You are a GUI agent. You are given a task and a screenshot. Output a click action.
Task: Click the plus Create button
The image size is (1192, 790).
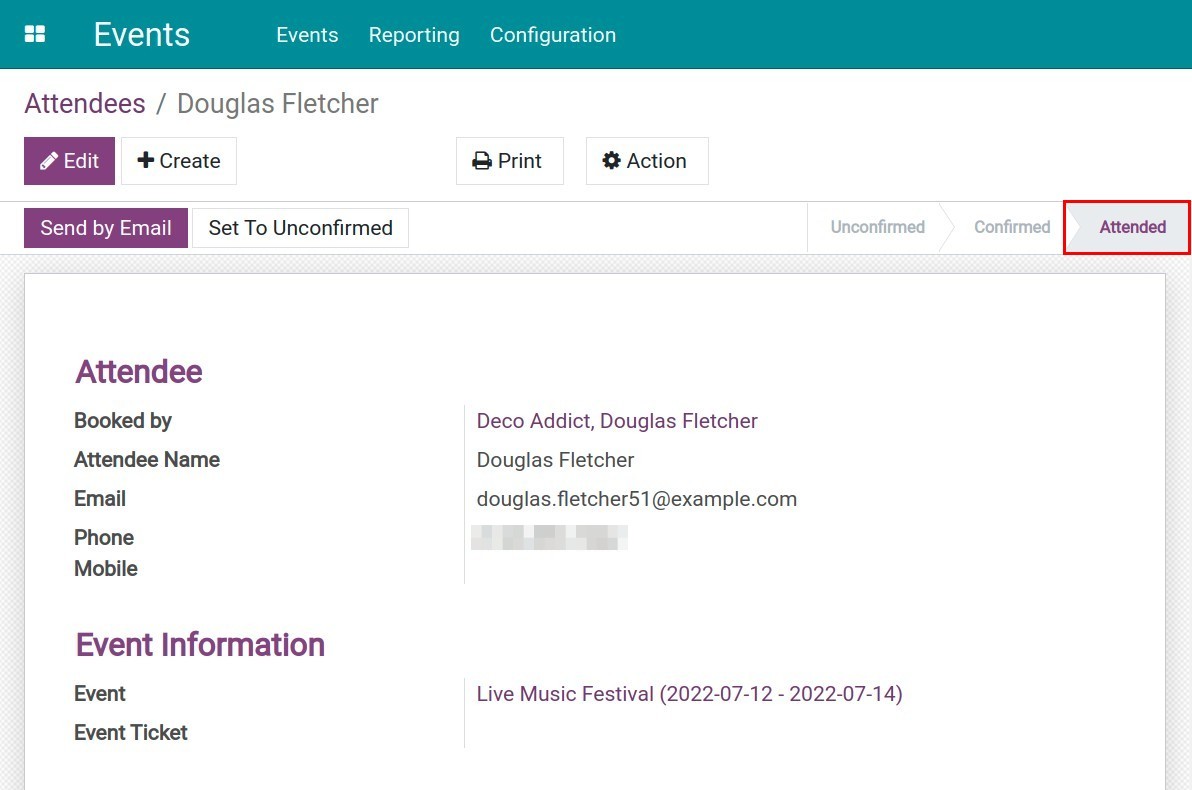(x=179, y=161)
